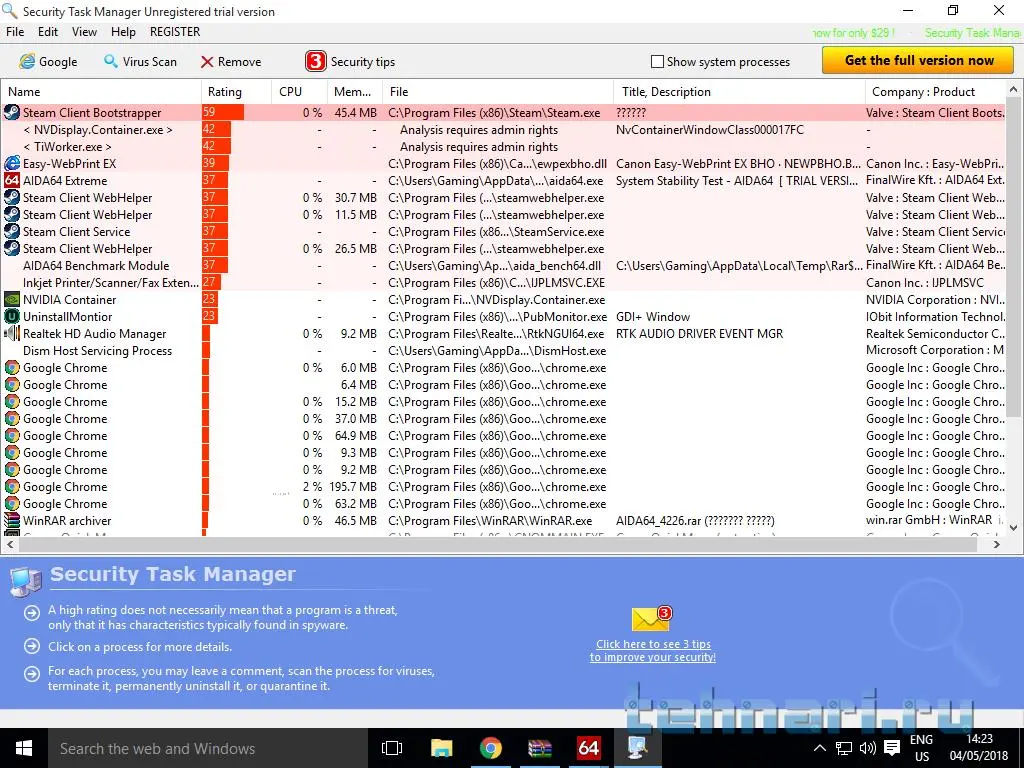The image size is (1024, 768).
Task: Click the WinRAR archiver books icon
Action: pyautogui.click(x=12, y=520)
